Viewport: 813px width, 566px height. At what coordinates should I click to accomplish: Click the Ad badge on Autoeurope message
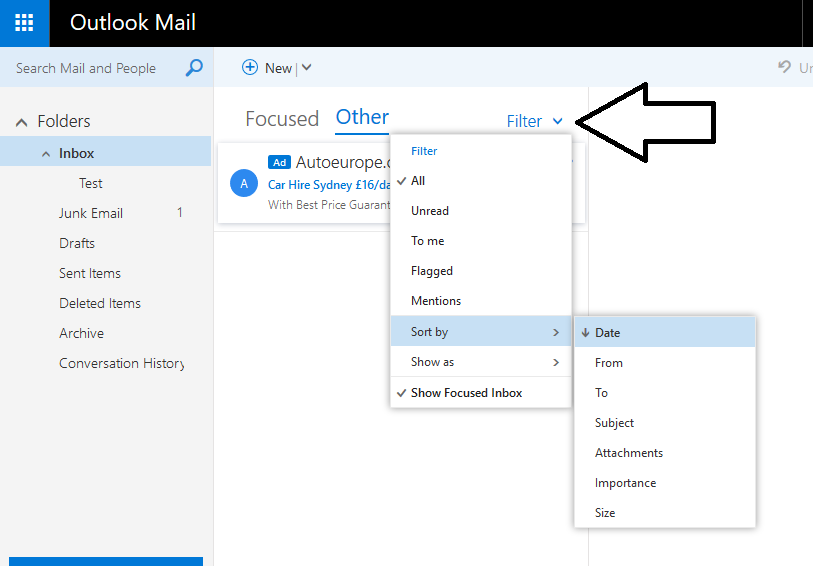[x=279, y=162]
